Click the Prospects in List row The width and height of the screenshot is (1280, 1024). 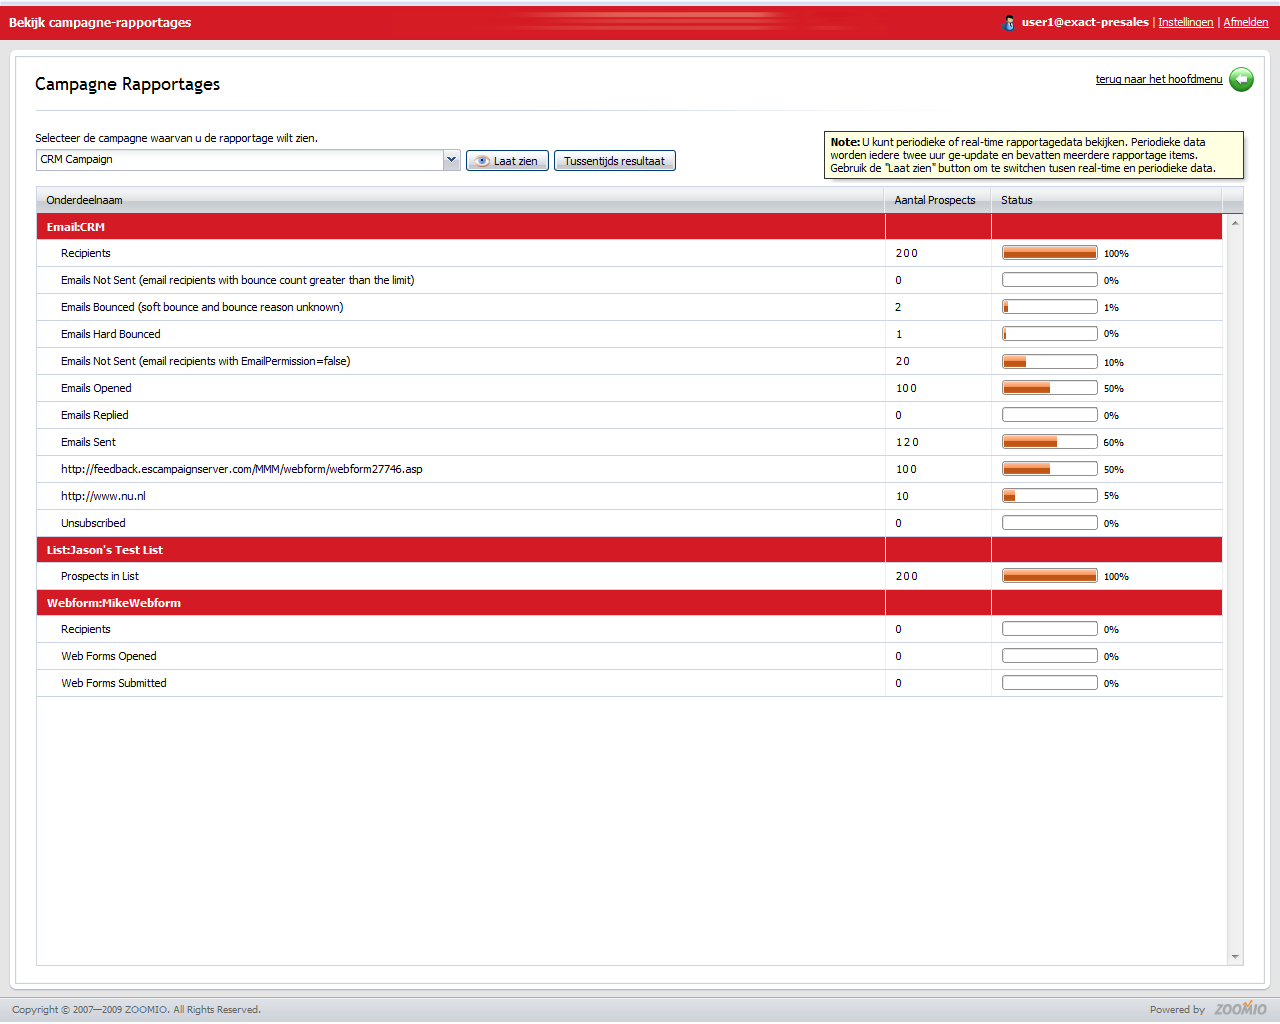pyautogui.click(x=629, y=576)
